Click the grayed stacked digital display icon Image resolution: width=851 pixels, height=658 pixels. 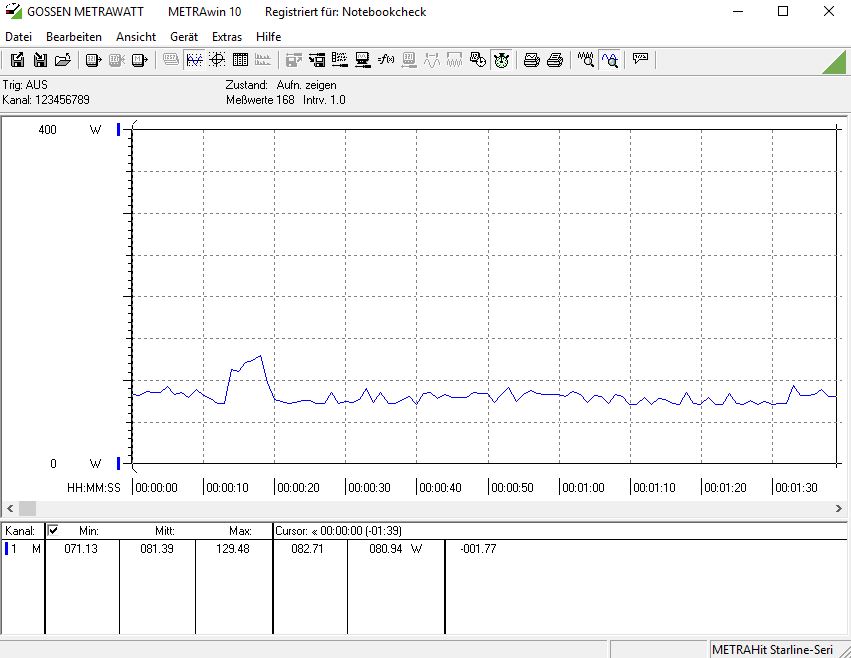(x=170, y=60)
